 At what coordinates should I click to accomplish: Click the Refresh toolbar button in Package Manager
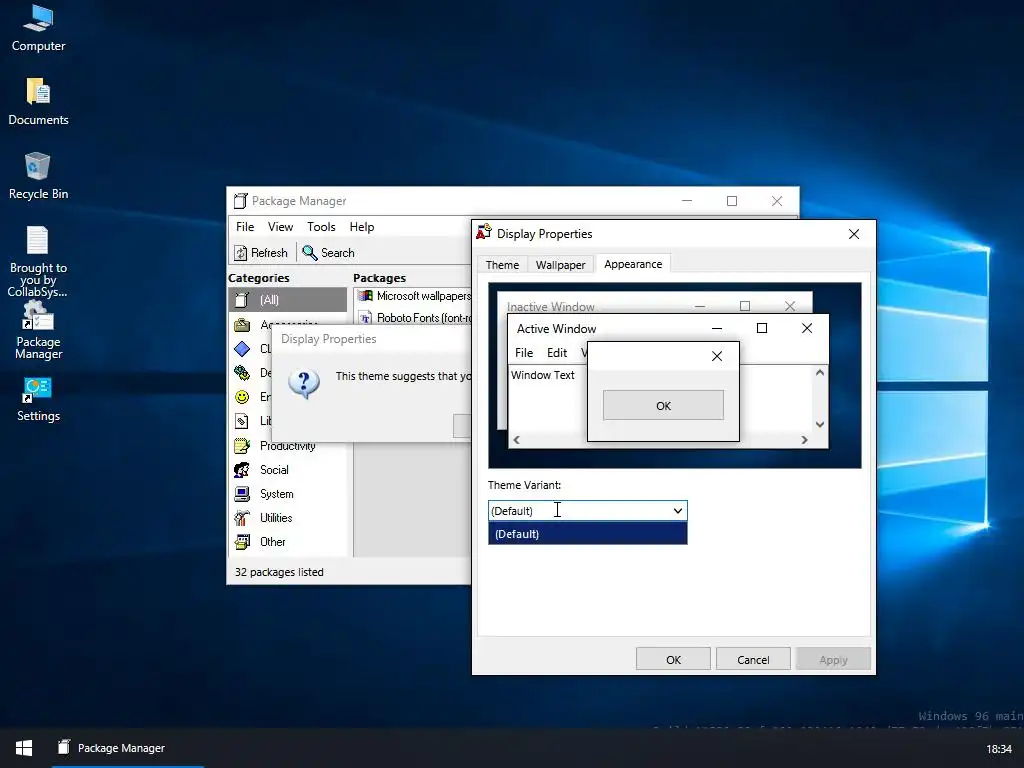pyautogui.click(x=261, y=253)
